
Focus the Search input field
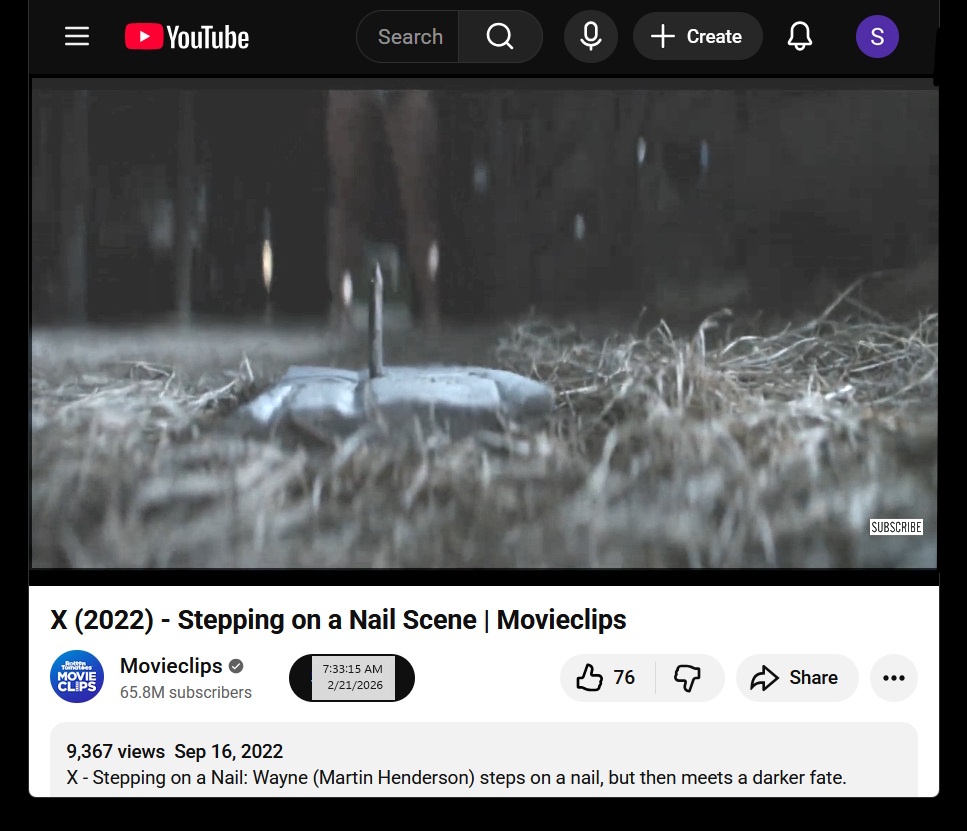(410, 37)
